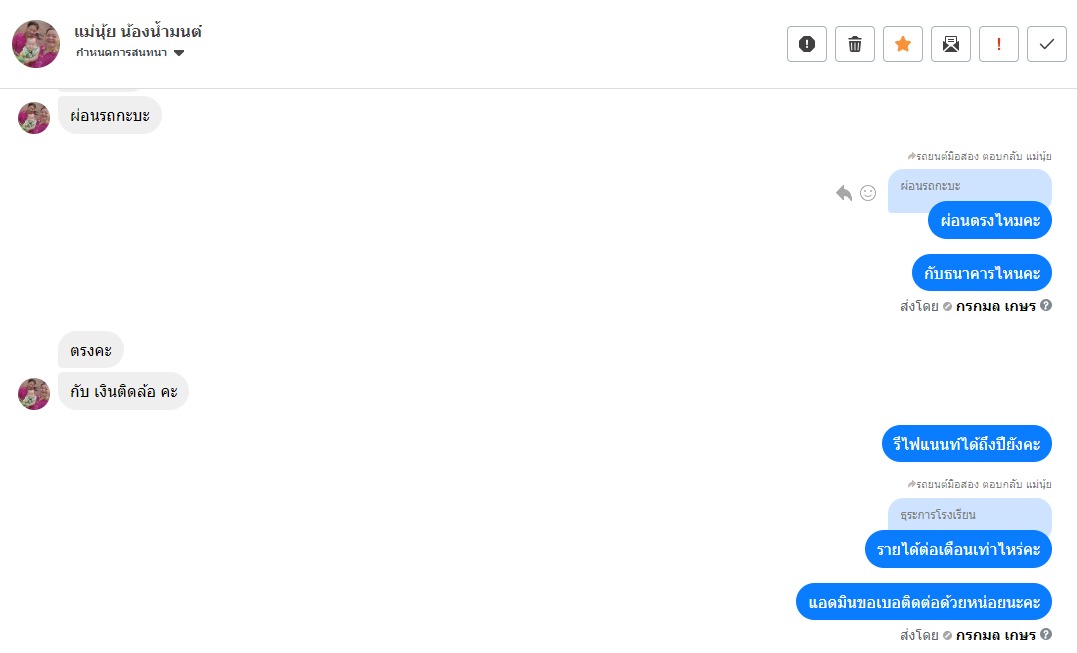Click avatar beside กับ เงินติดล้อ คะ message
Viewport: 1077px width, 653px height.
[34, 393]
